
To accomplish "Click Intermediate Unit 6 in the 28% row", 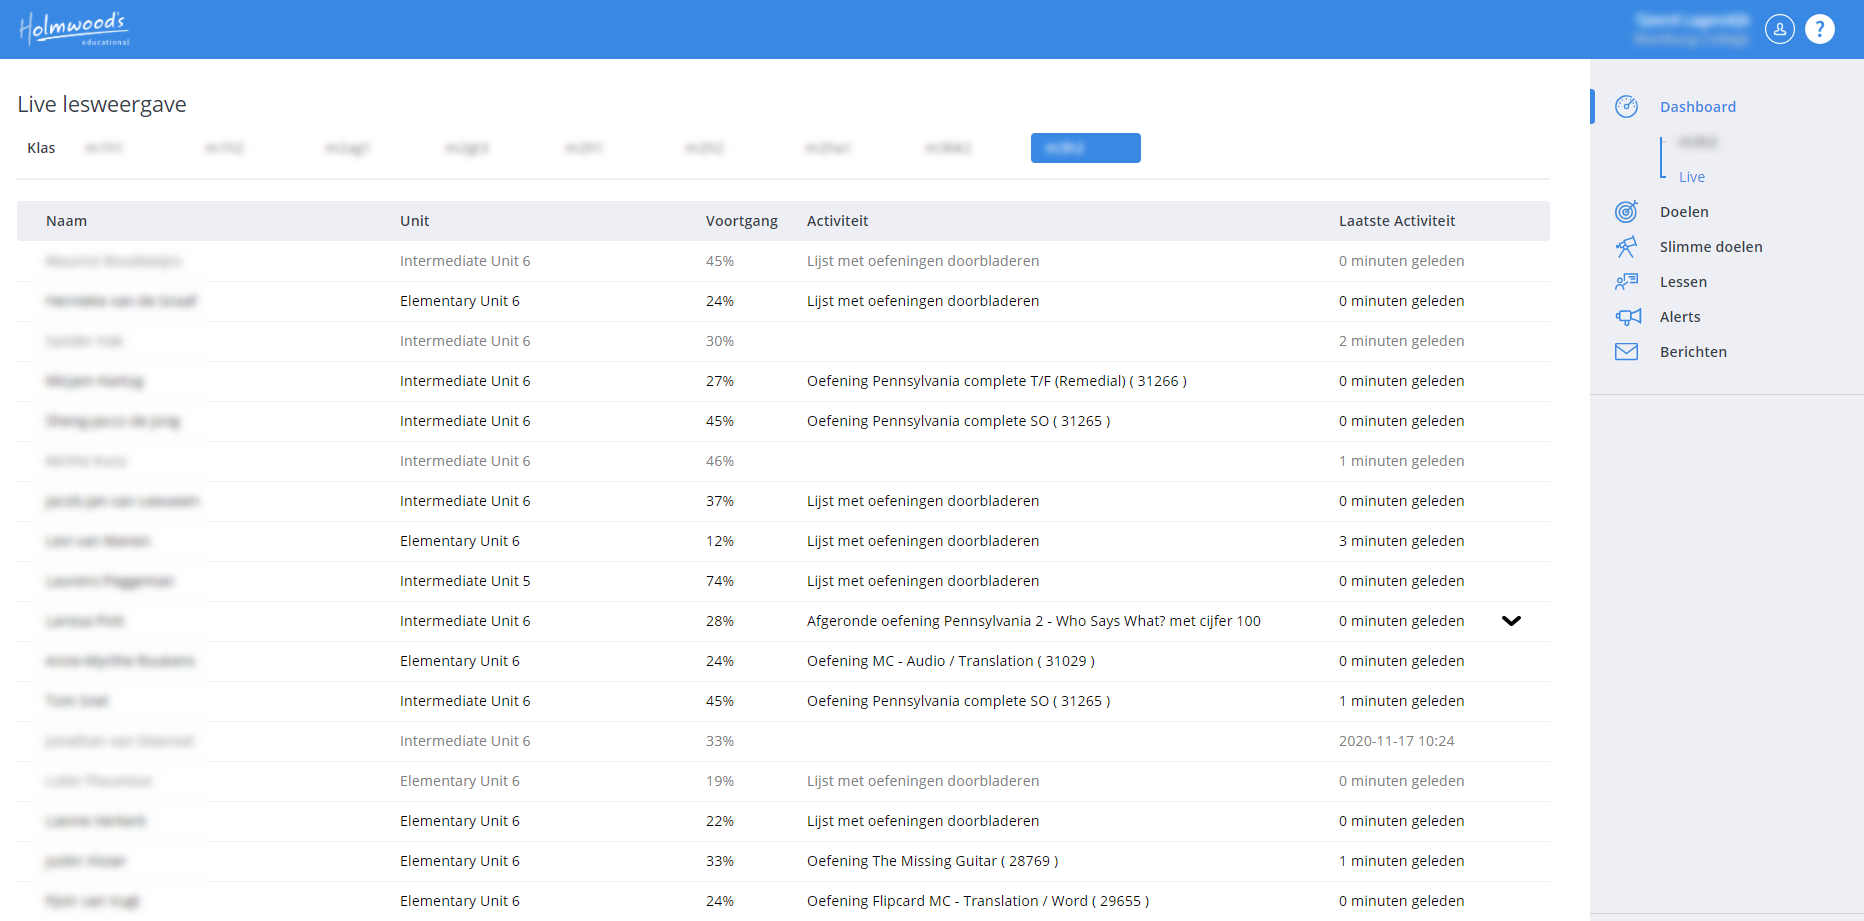I will pyautogui.click(x=465, y=621).
